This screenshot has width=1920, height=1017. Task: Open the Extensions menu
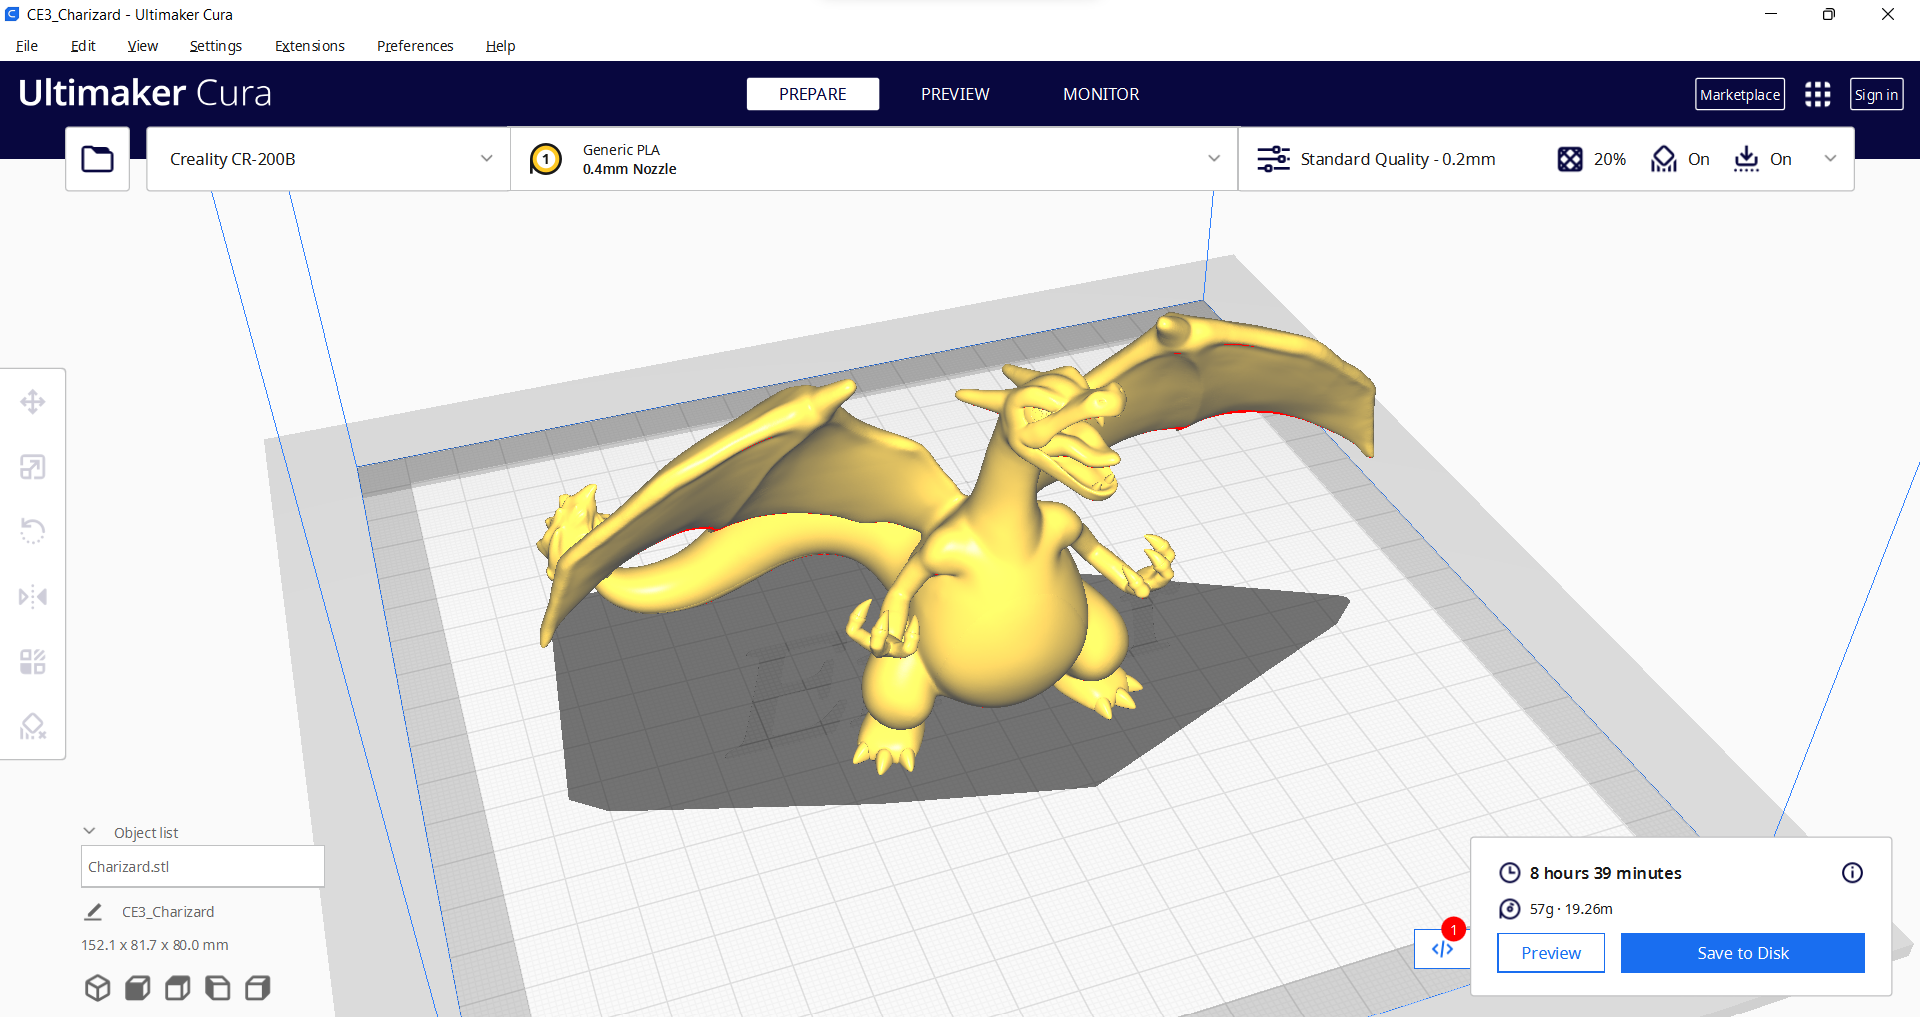click(x=310, y=46)
